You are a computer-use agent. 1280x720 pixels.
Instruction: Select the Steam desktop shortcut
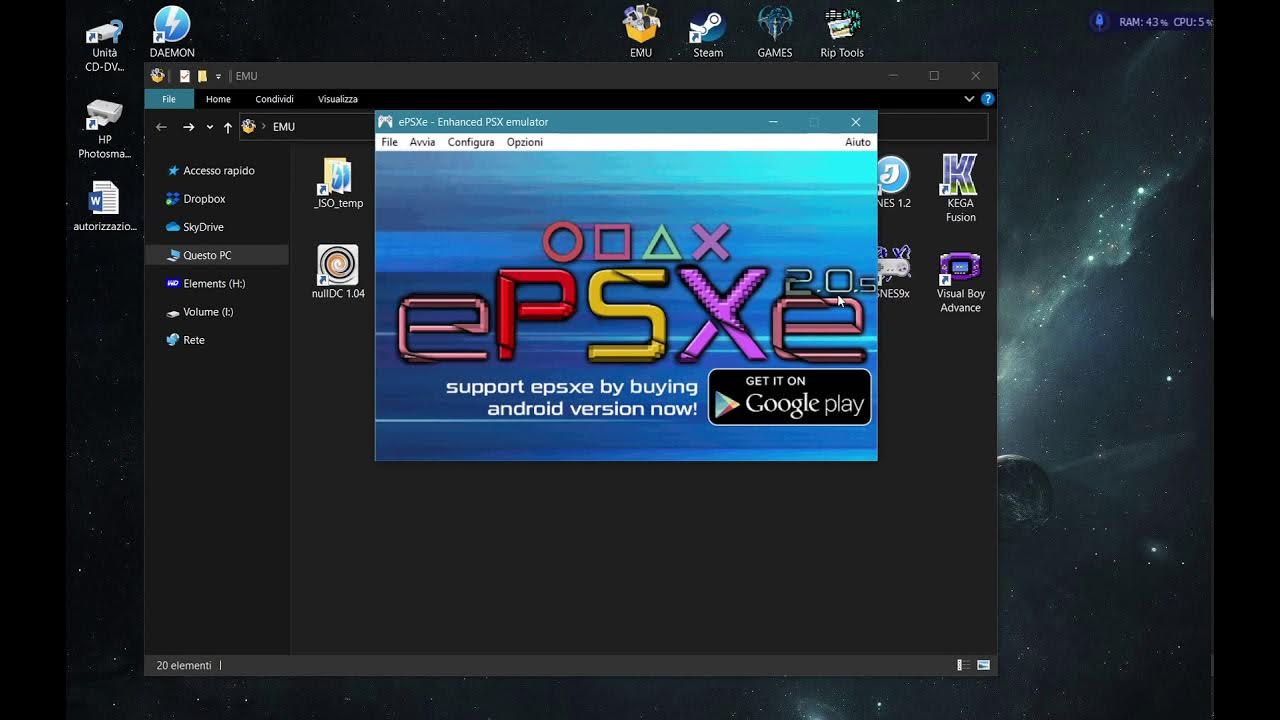tap(708, 32)
